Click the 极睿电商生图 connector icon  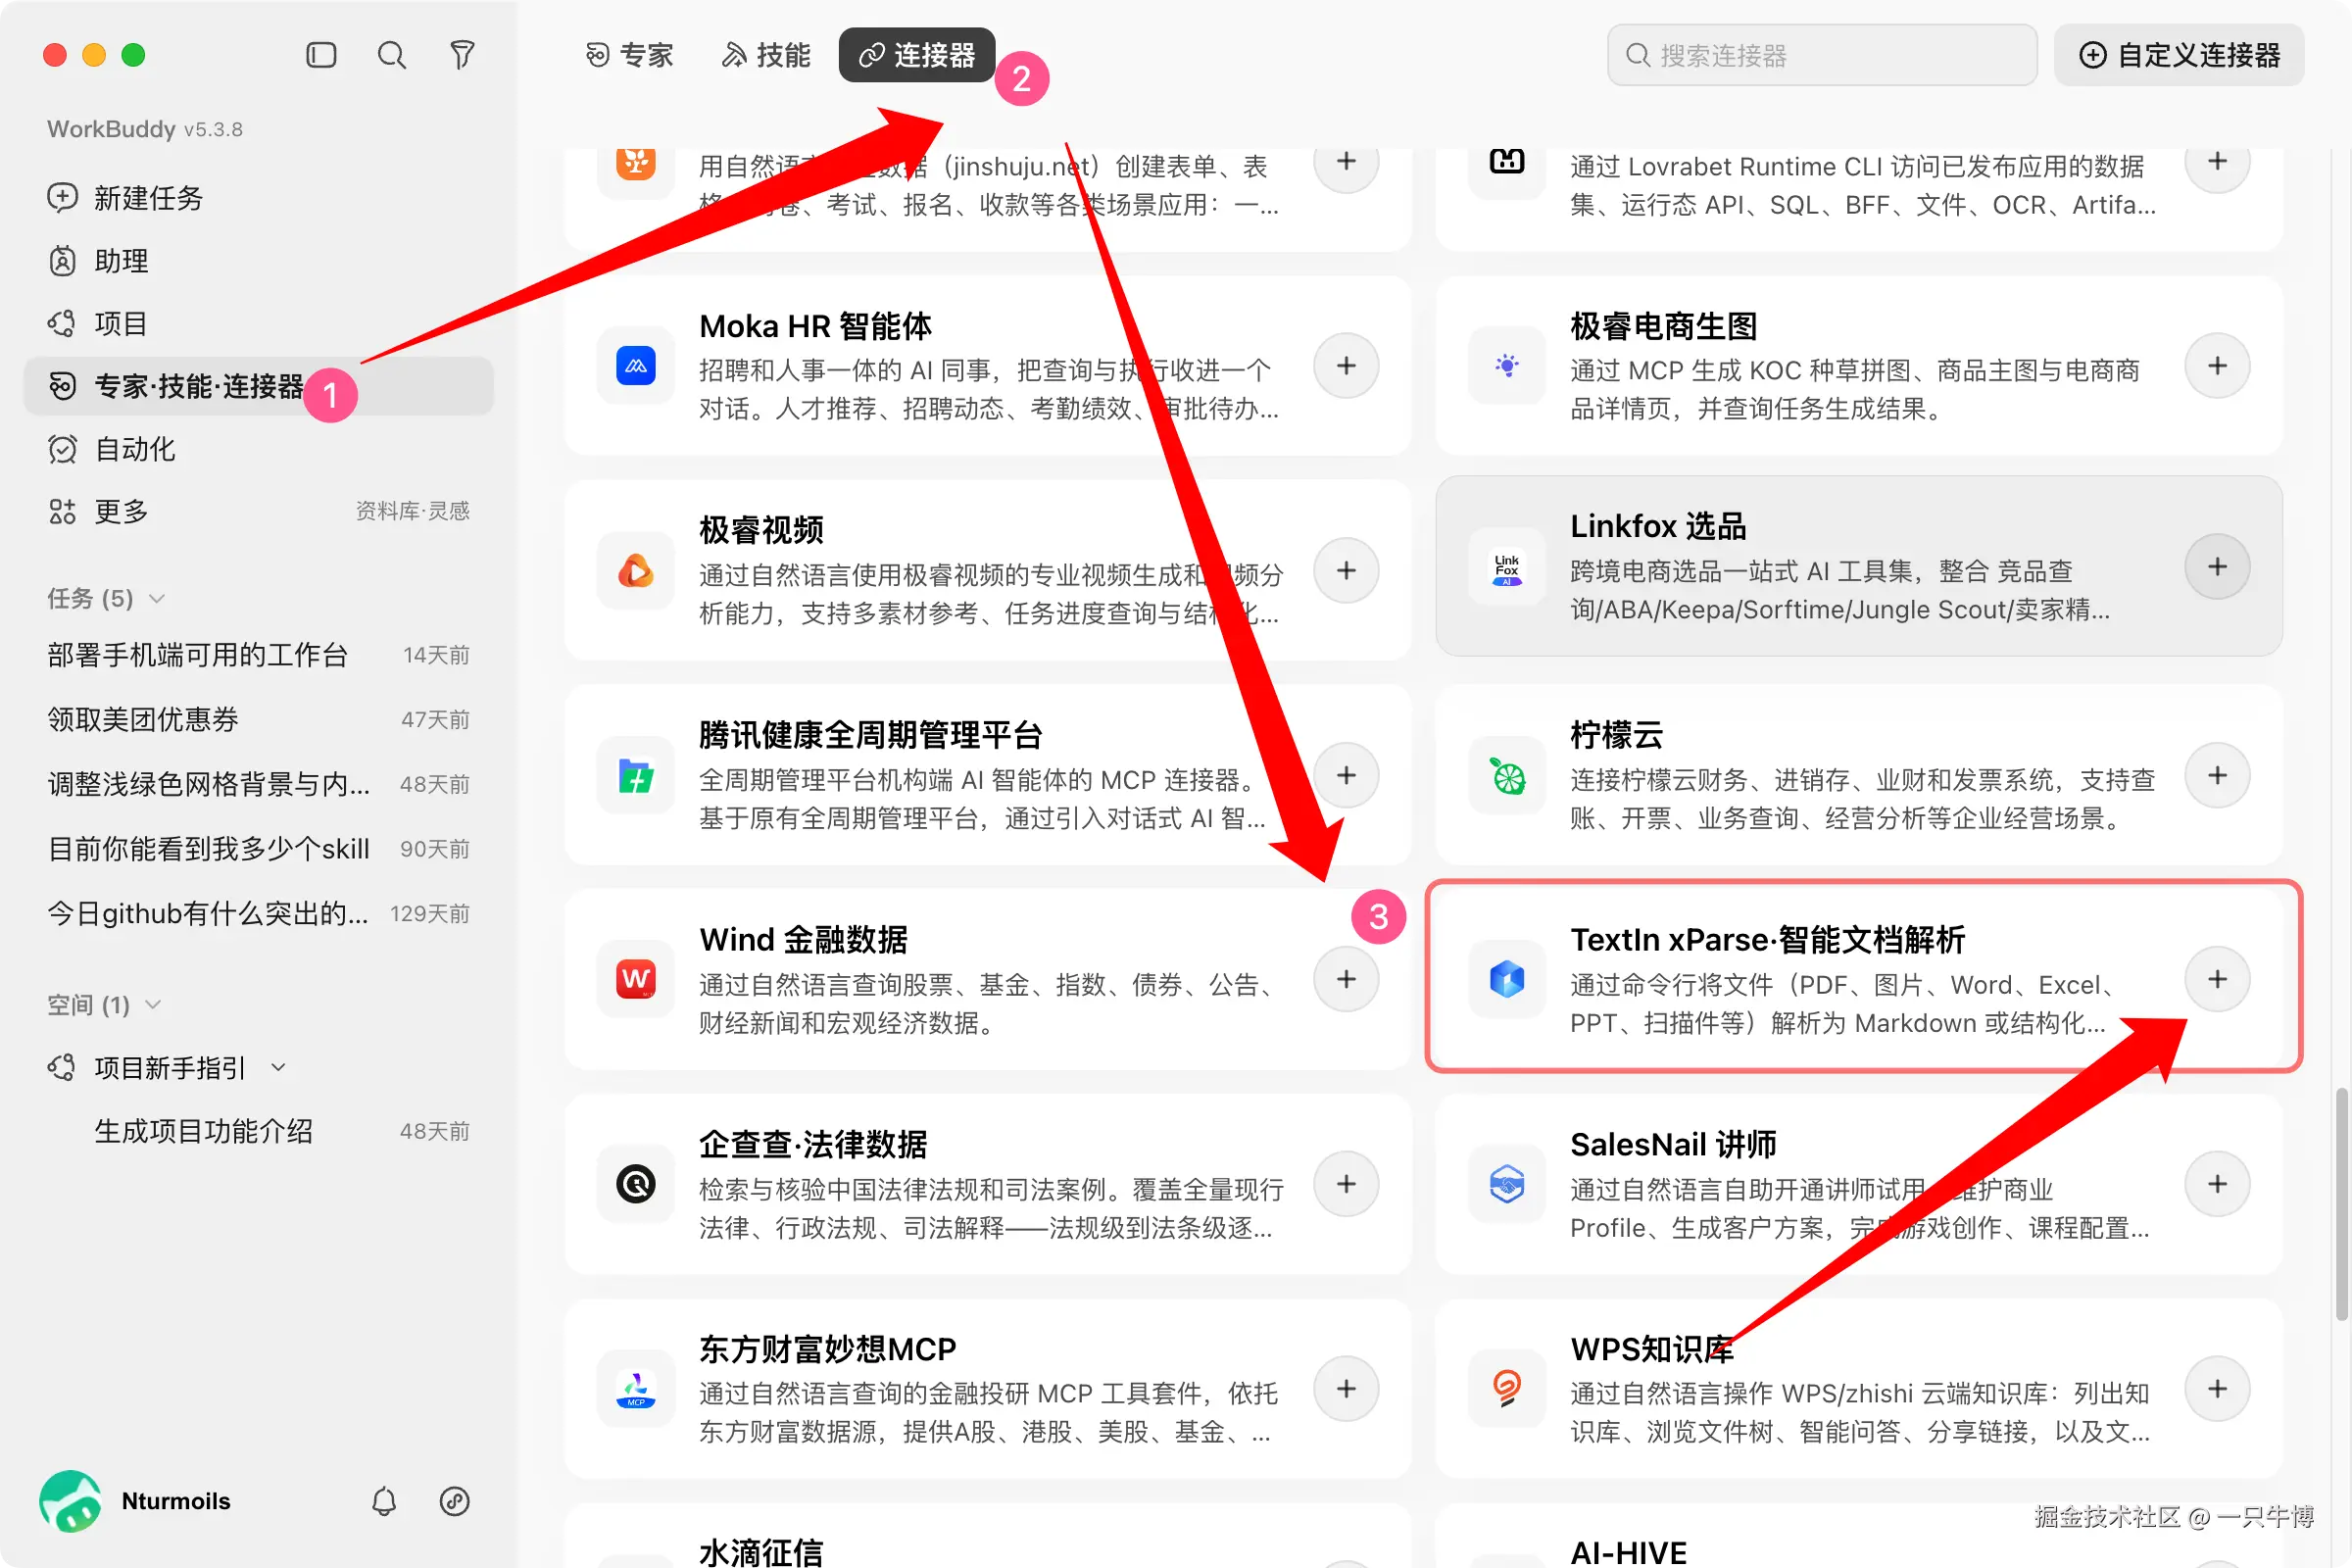1507,366
